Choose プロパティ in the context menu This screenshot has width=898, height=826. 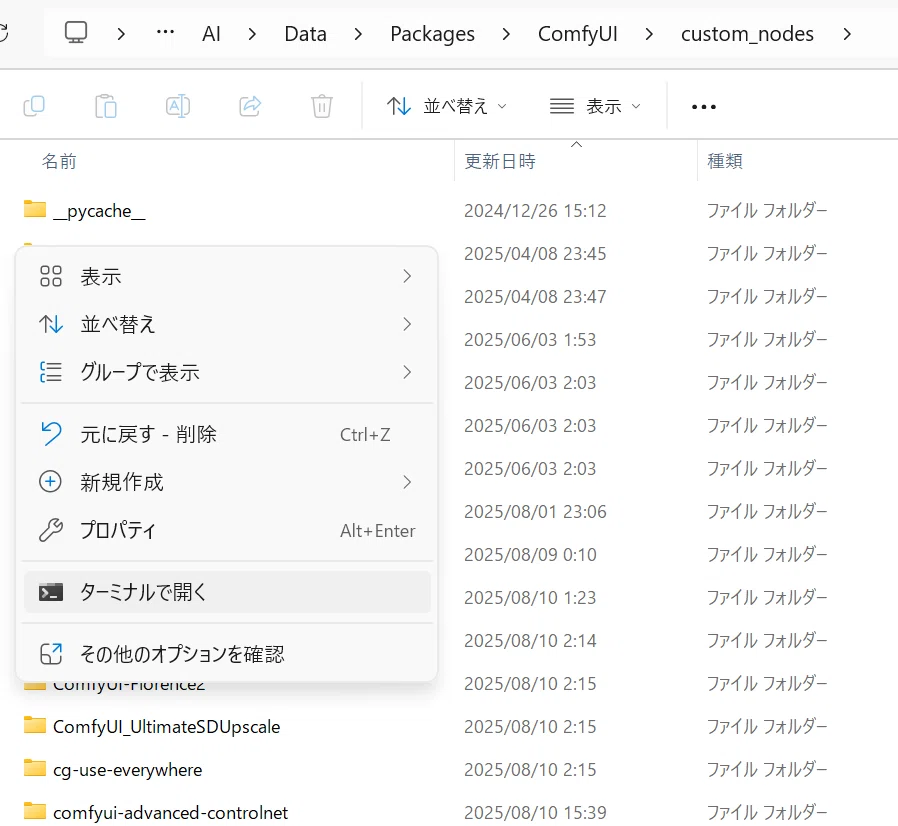[227, 530]
